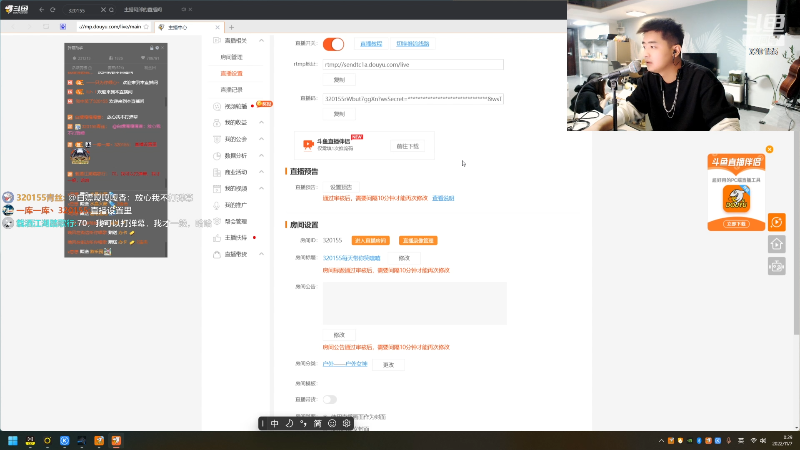Click the 我的收益 sidebar icon
The height and width of the screenshot is (450, 800).
217,122
